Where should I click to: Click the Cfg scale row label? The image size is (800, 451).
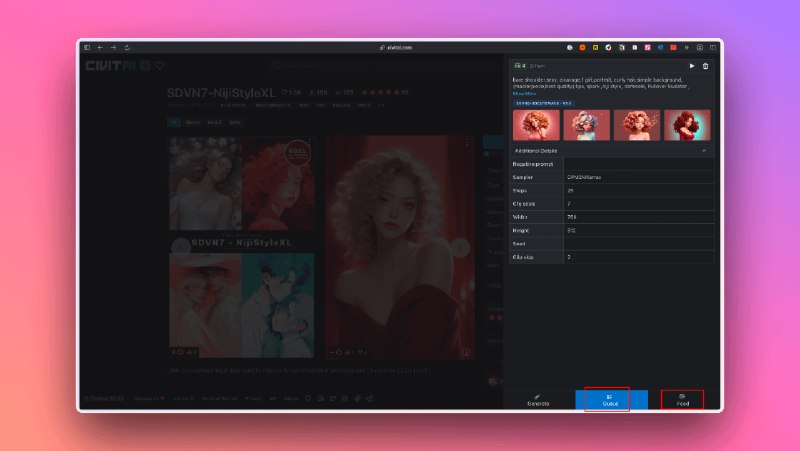[524, 204]
